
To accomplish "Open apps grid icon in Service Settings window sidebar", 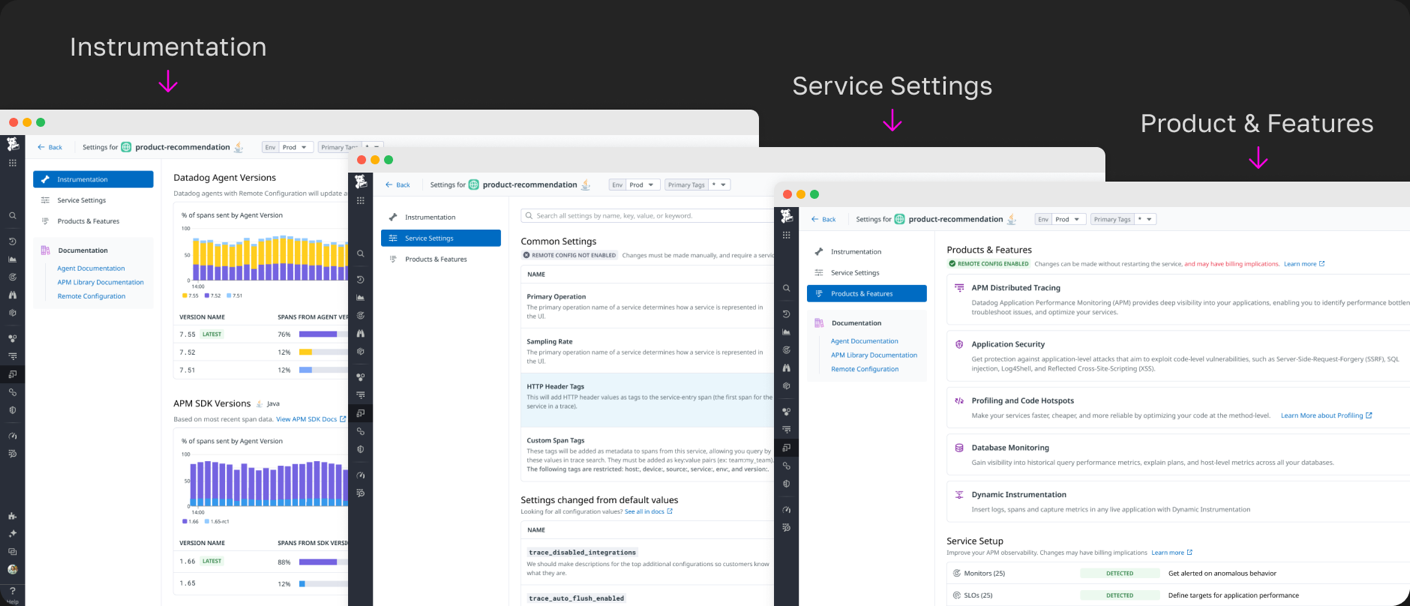I will (x=361, y=200).
